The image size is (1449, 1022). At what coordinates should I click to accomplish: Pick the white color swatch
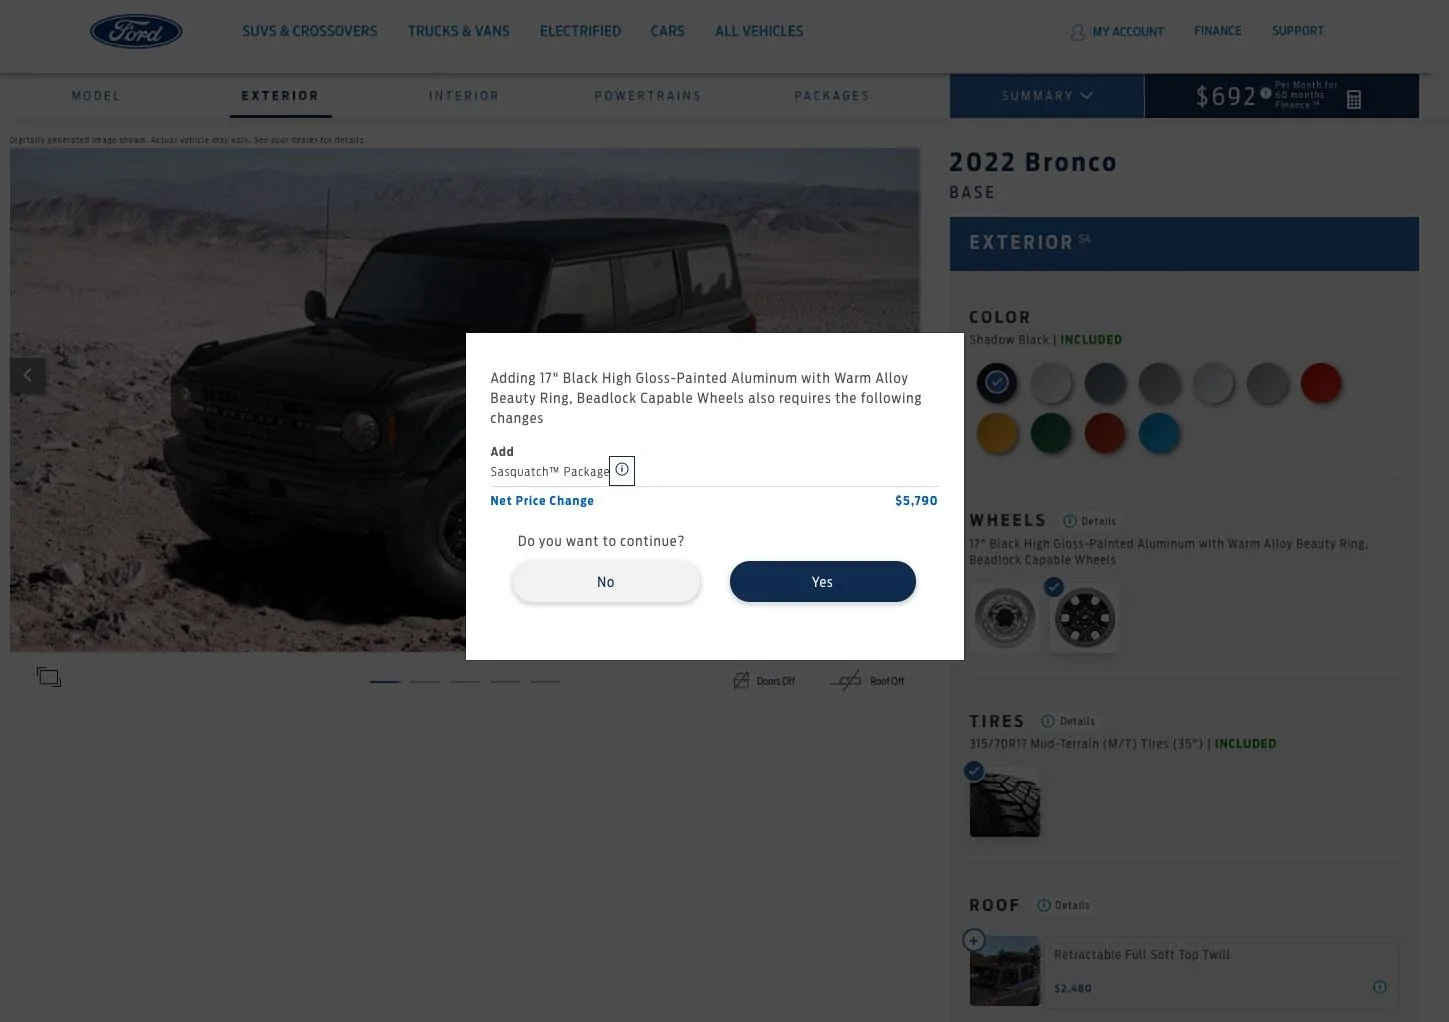[x=1051, y=382]
